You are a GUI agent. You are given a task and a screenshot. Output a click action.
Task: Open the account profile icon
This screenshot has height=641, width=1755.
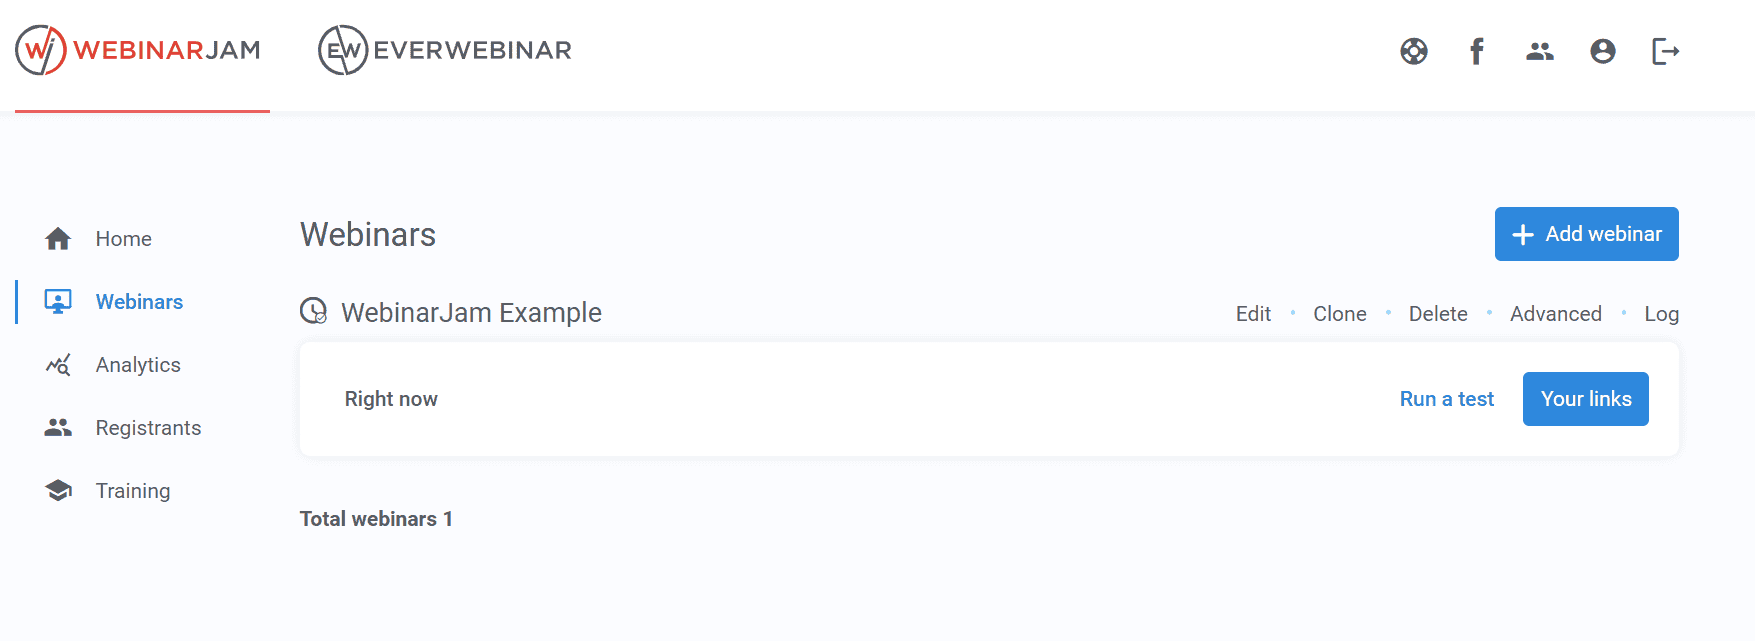pyautogui.click(x=1603, y=51)
